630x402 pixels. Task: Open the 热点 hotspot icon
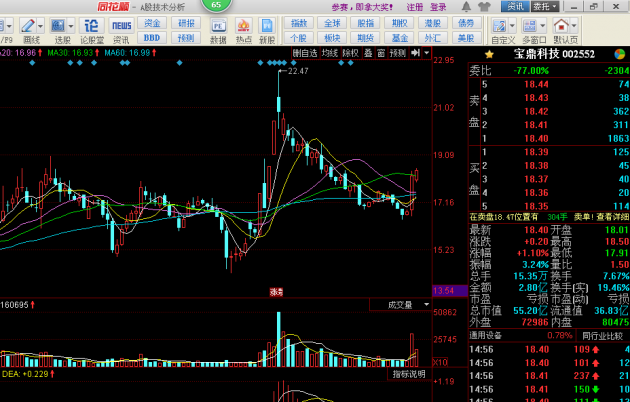tap(243, 29)
